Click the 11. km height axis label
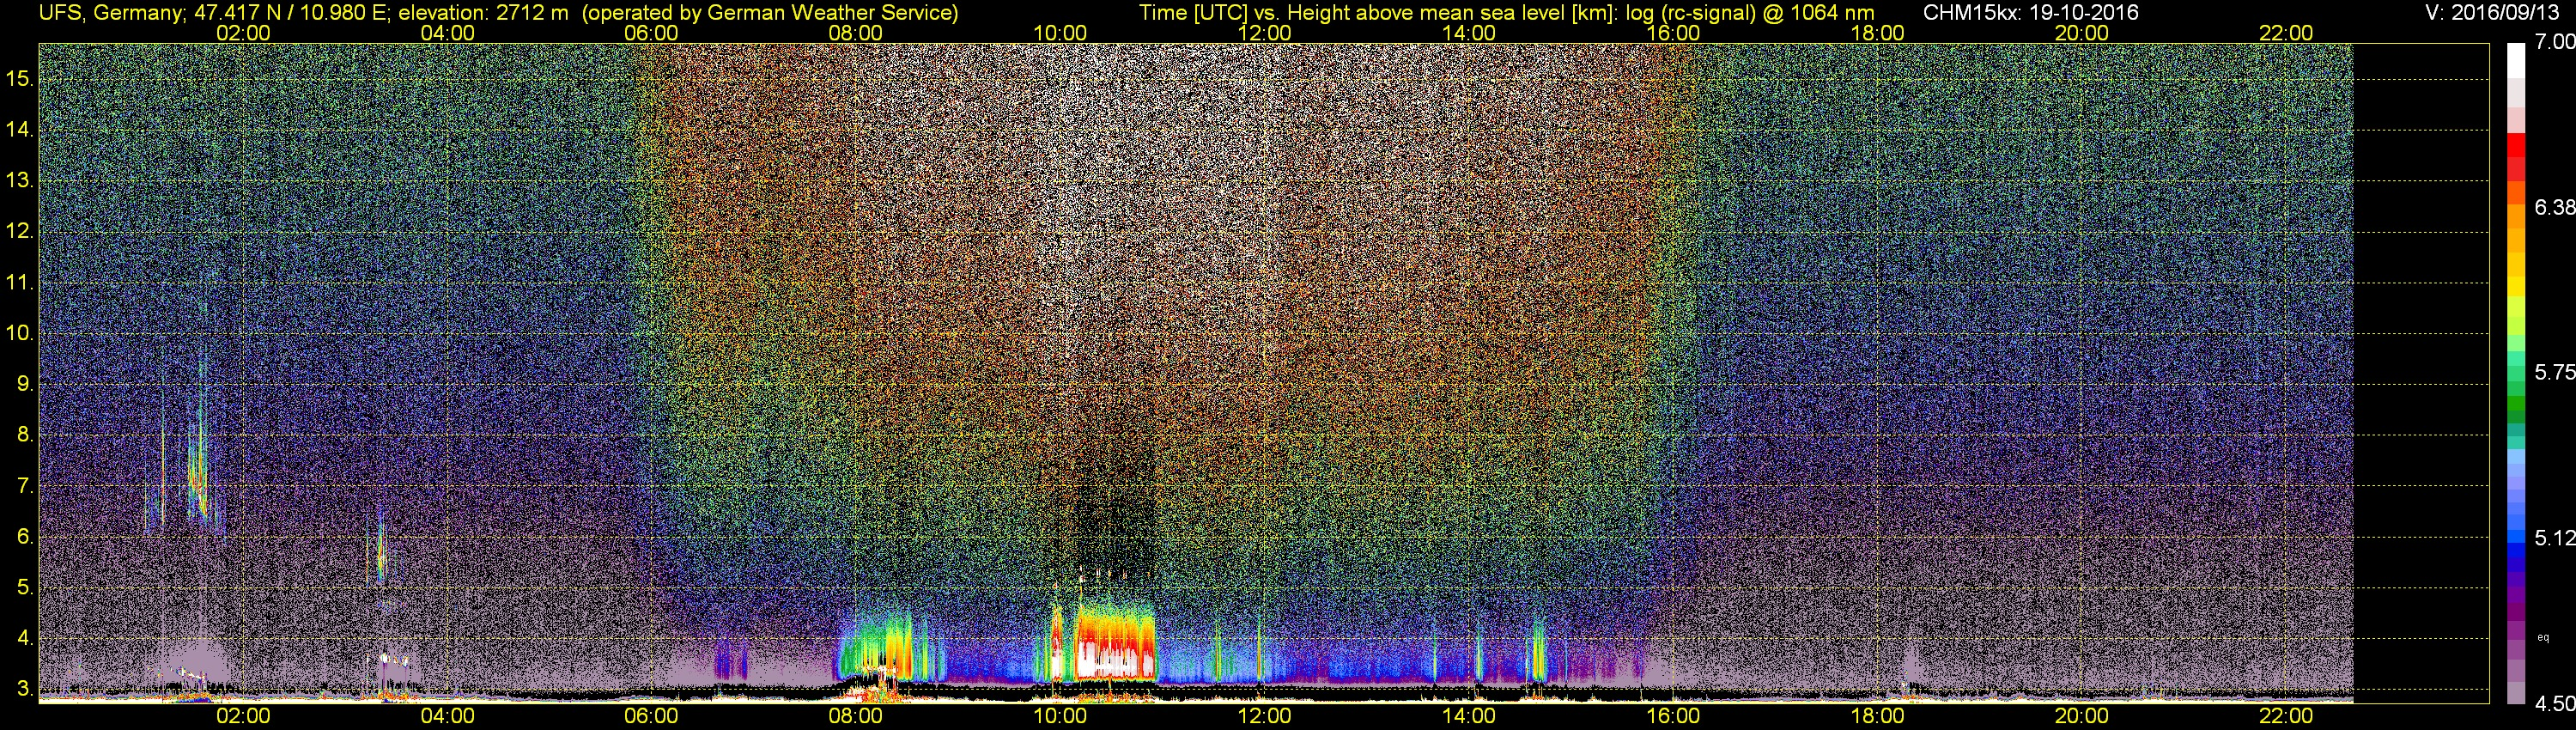 [19, 282]
